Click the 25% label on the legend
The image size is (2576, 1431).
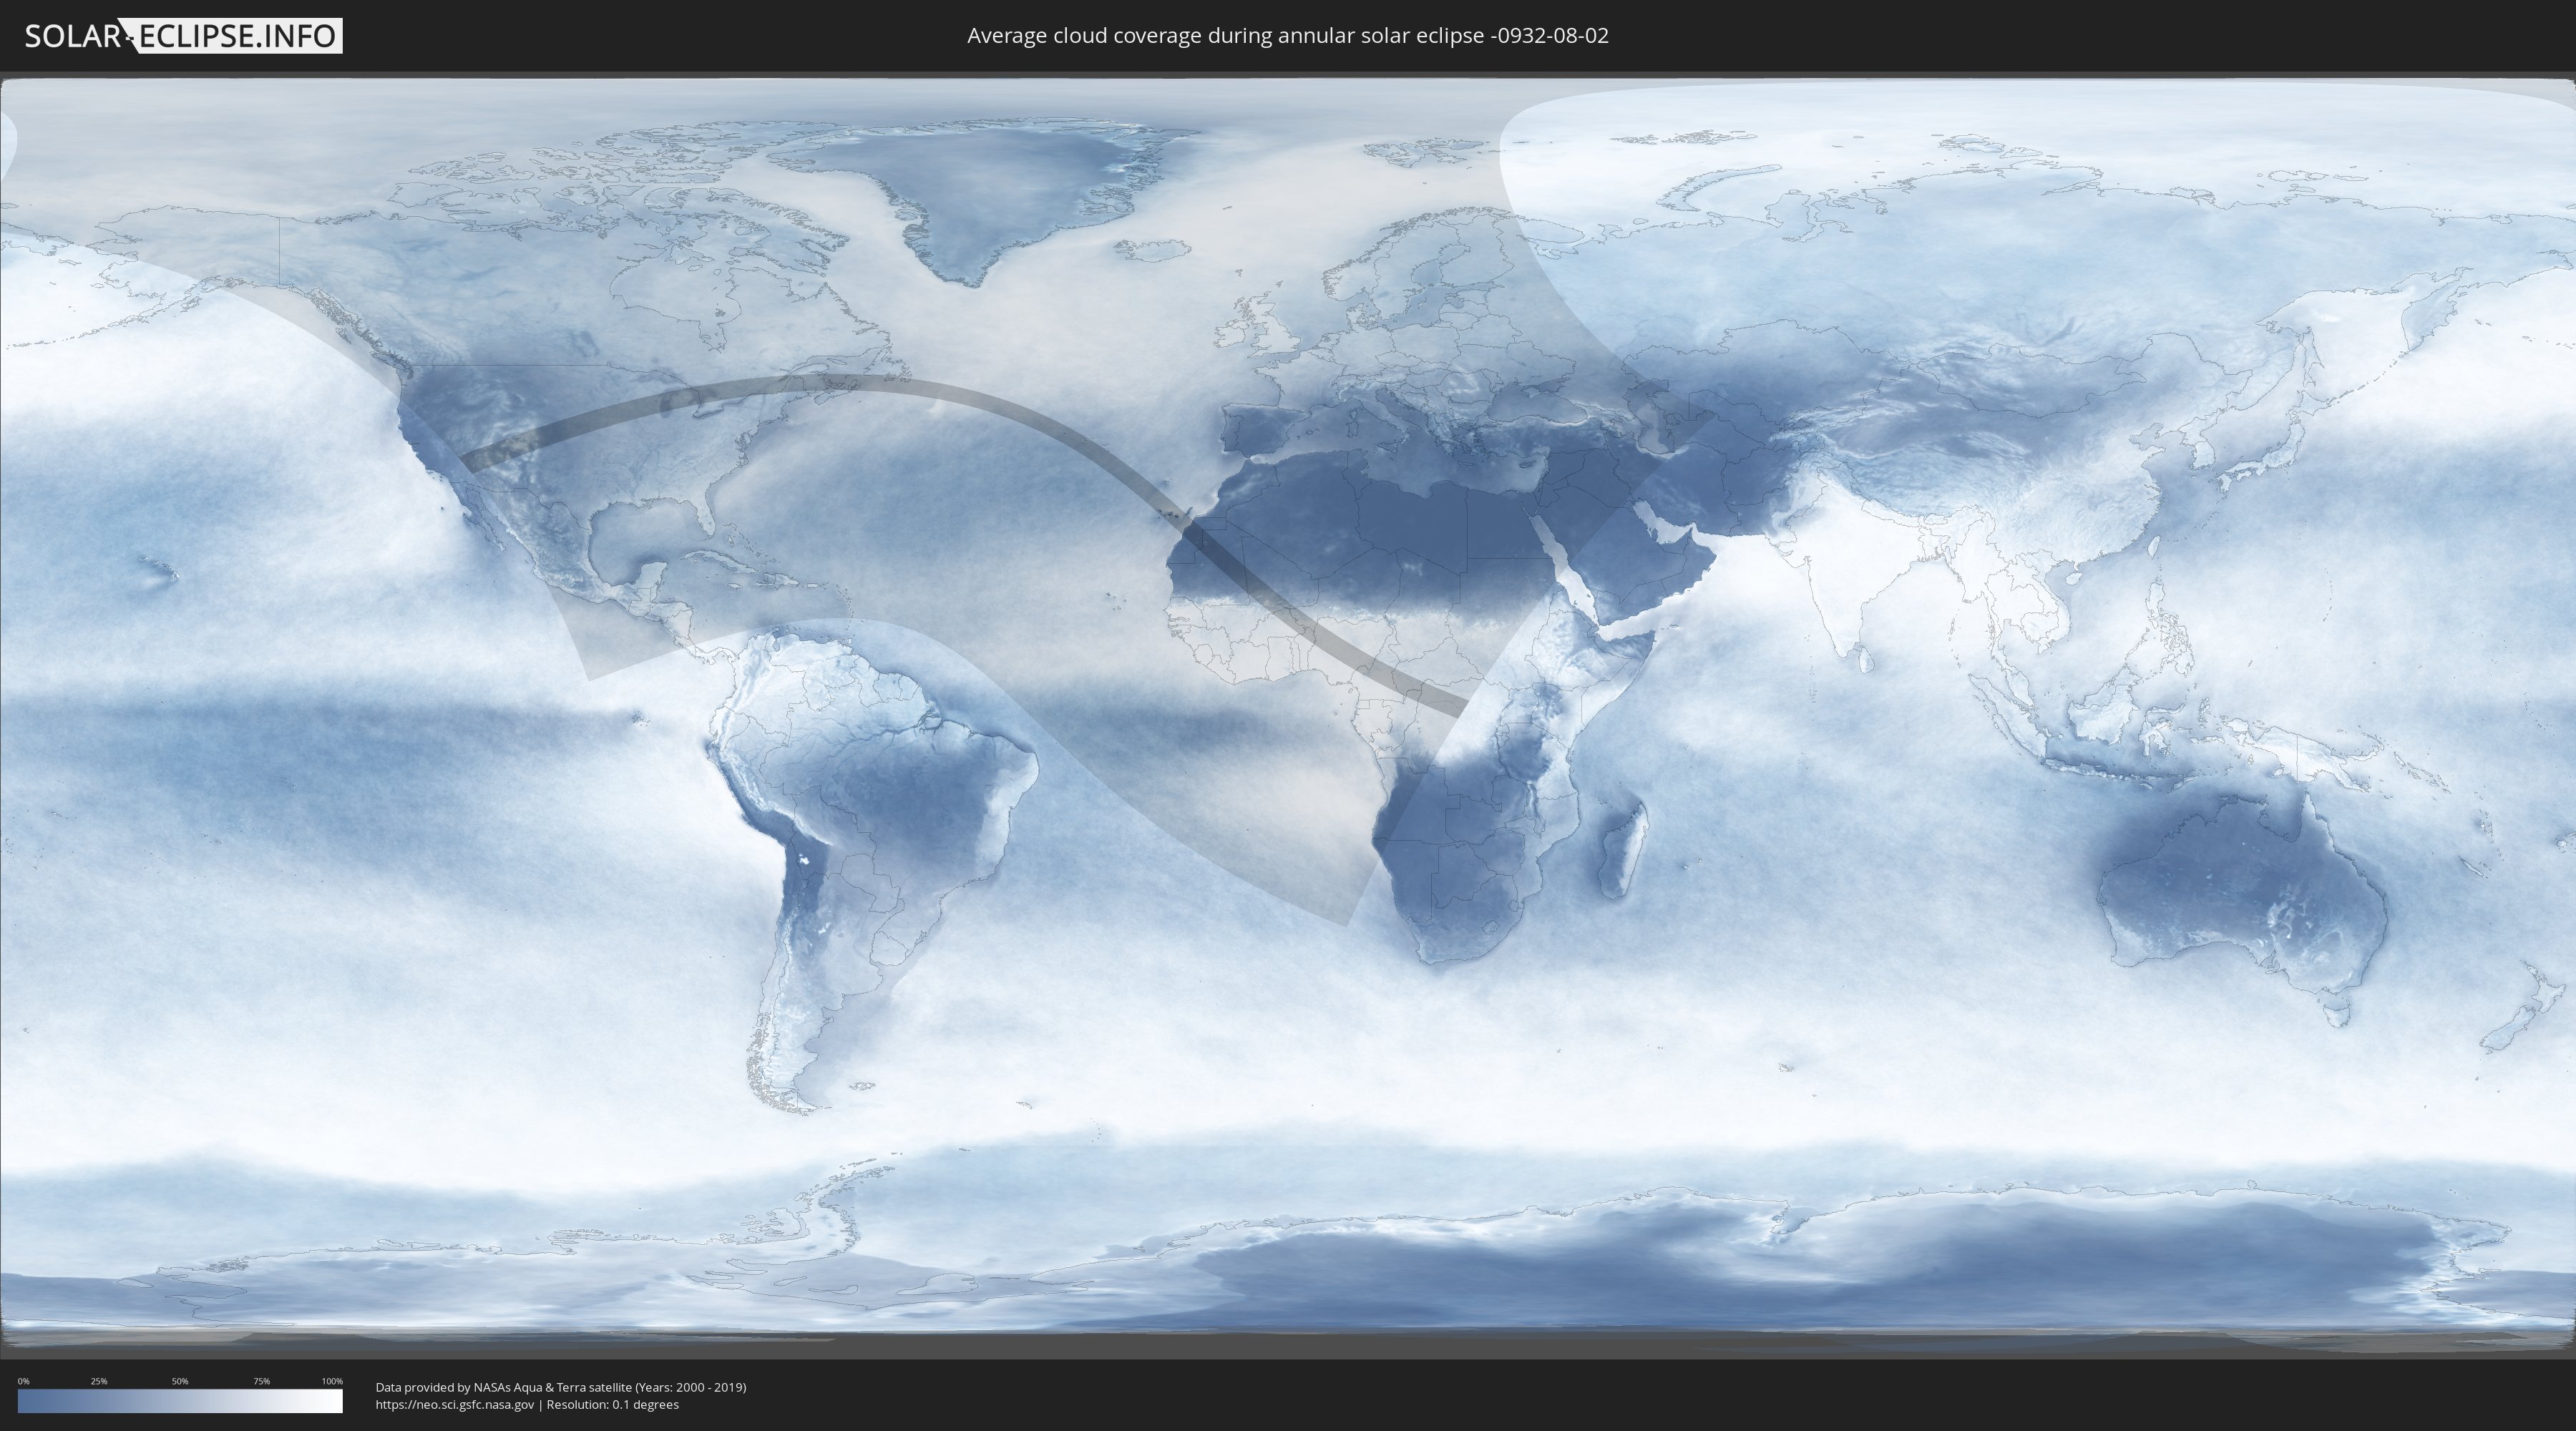click(99, 1381)
